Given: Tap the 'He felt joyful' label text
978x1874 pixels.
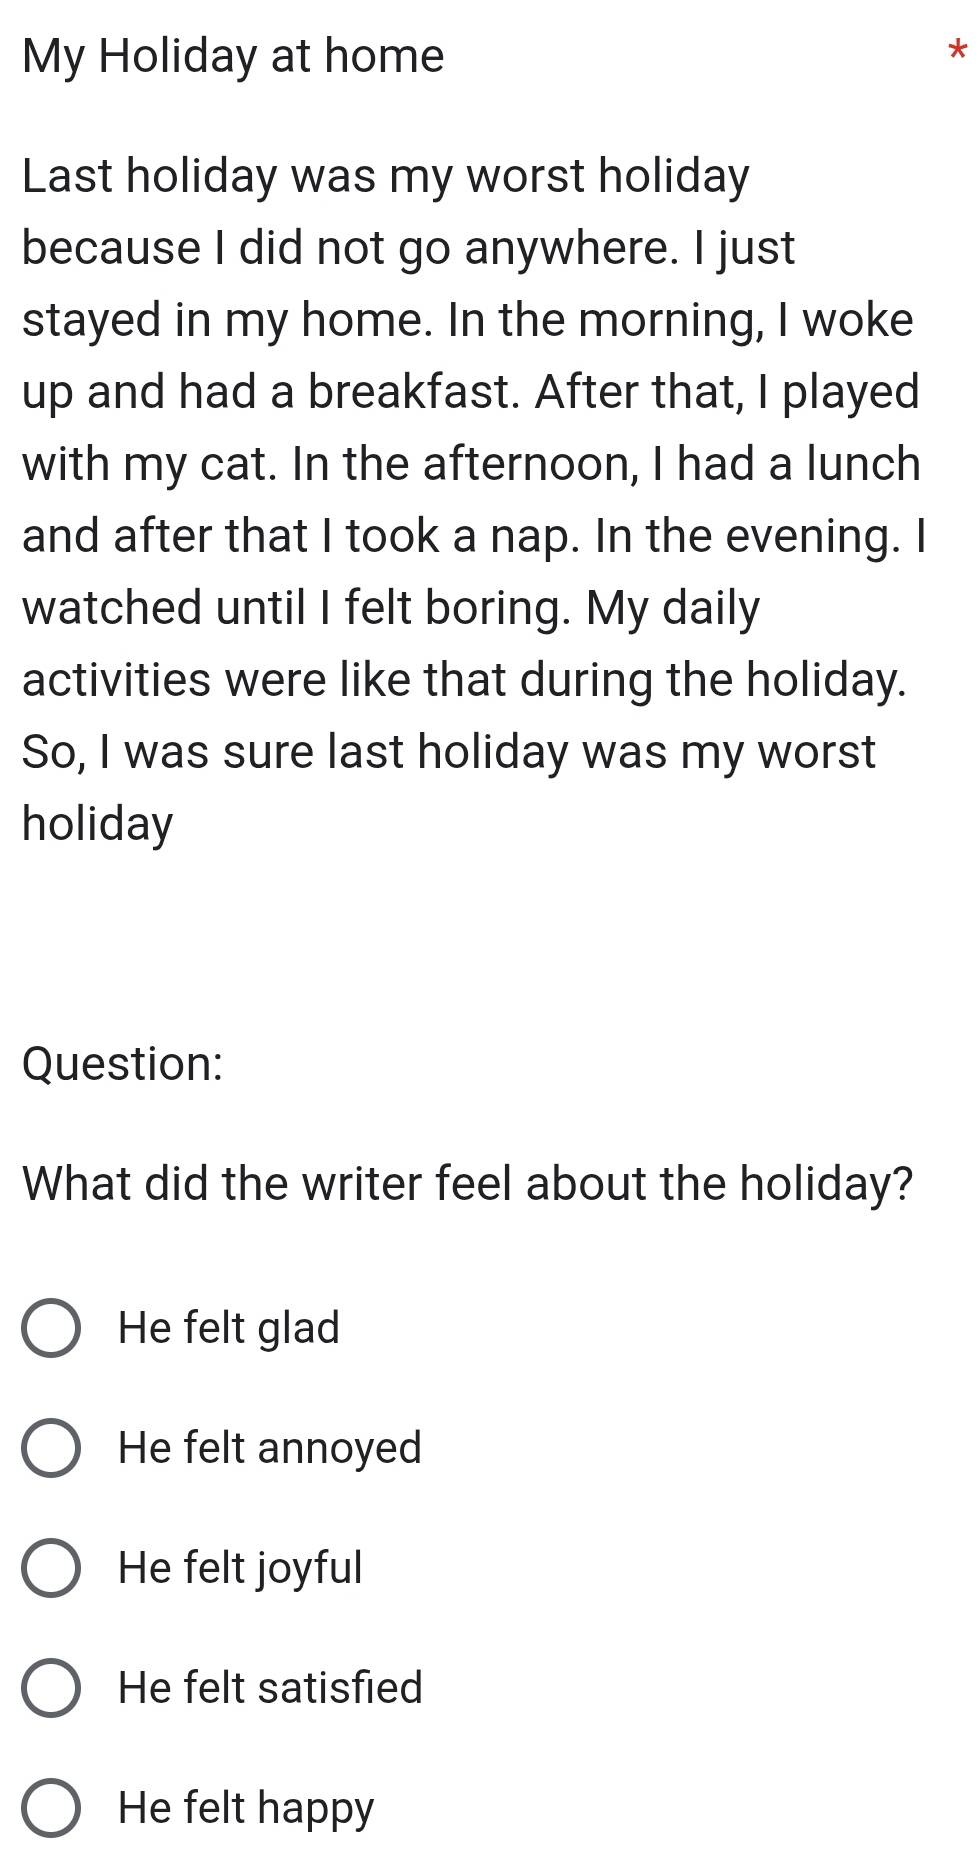Looking at the screenshot, I should [240, 1568].
